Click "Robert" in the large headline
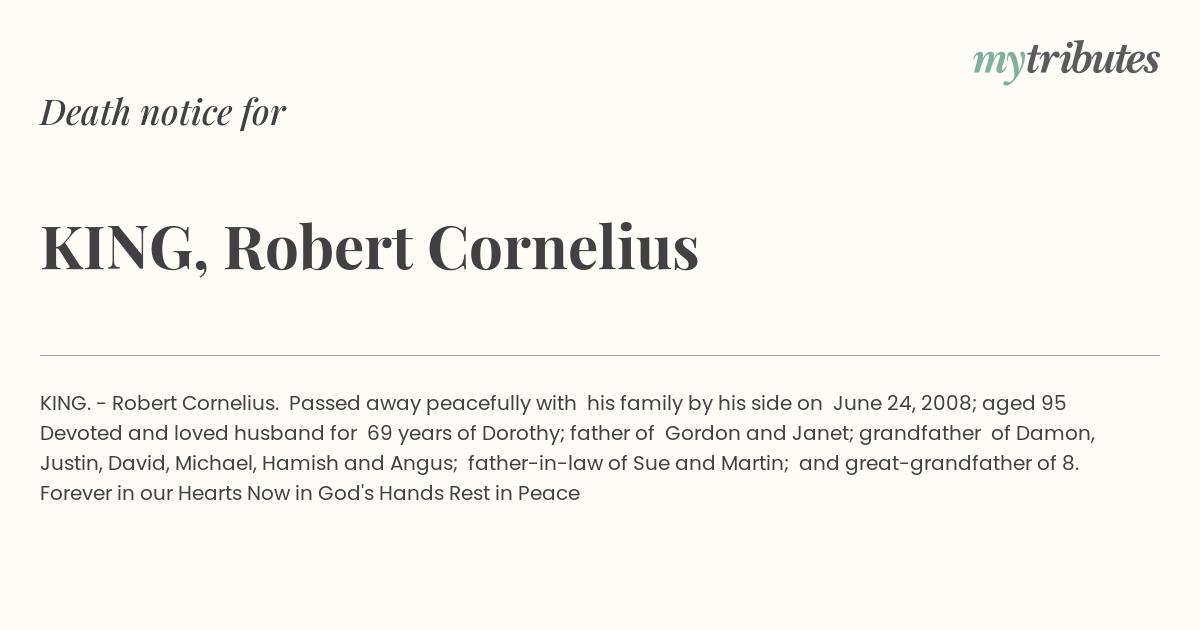 318,247
